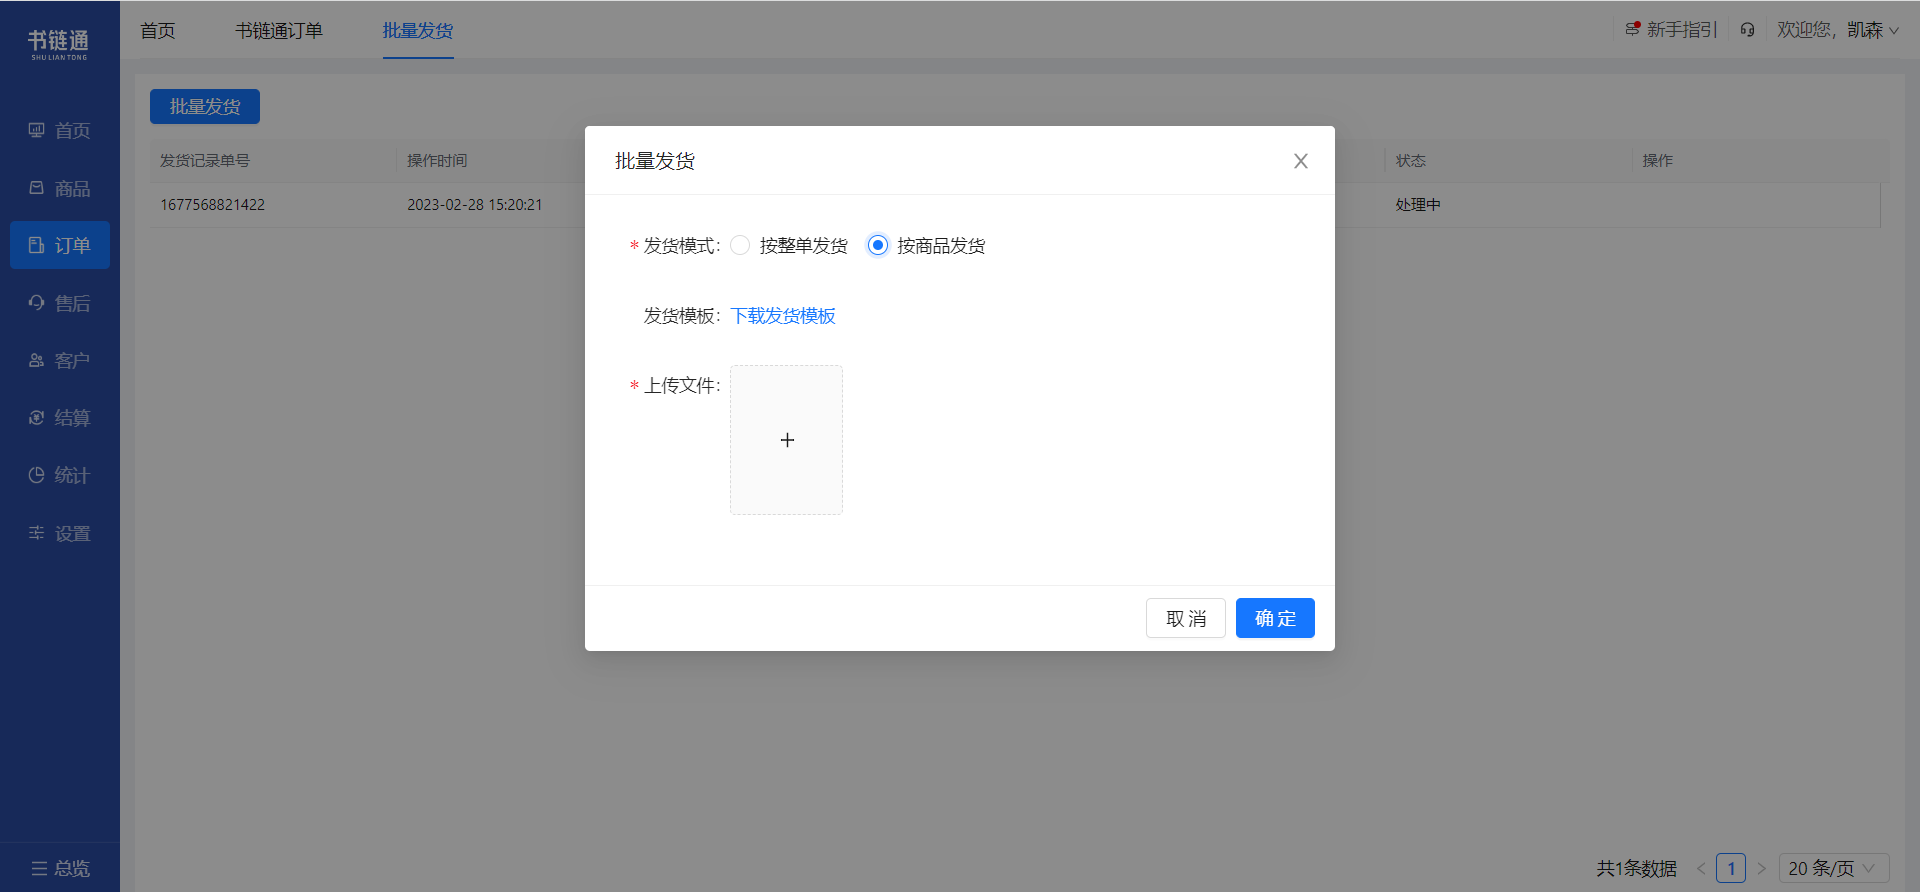Image resolution: width=1920 pixels, height=892 pixels.
Task: Go to pagination page 1
Action: click(x=1731, y=868)
